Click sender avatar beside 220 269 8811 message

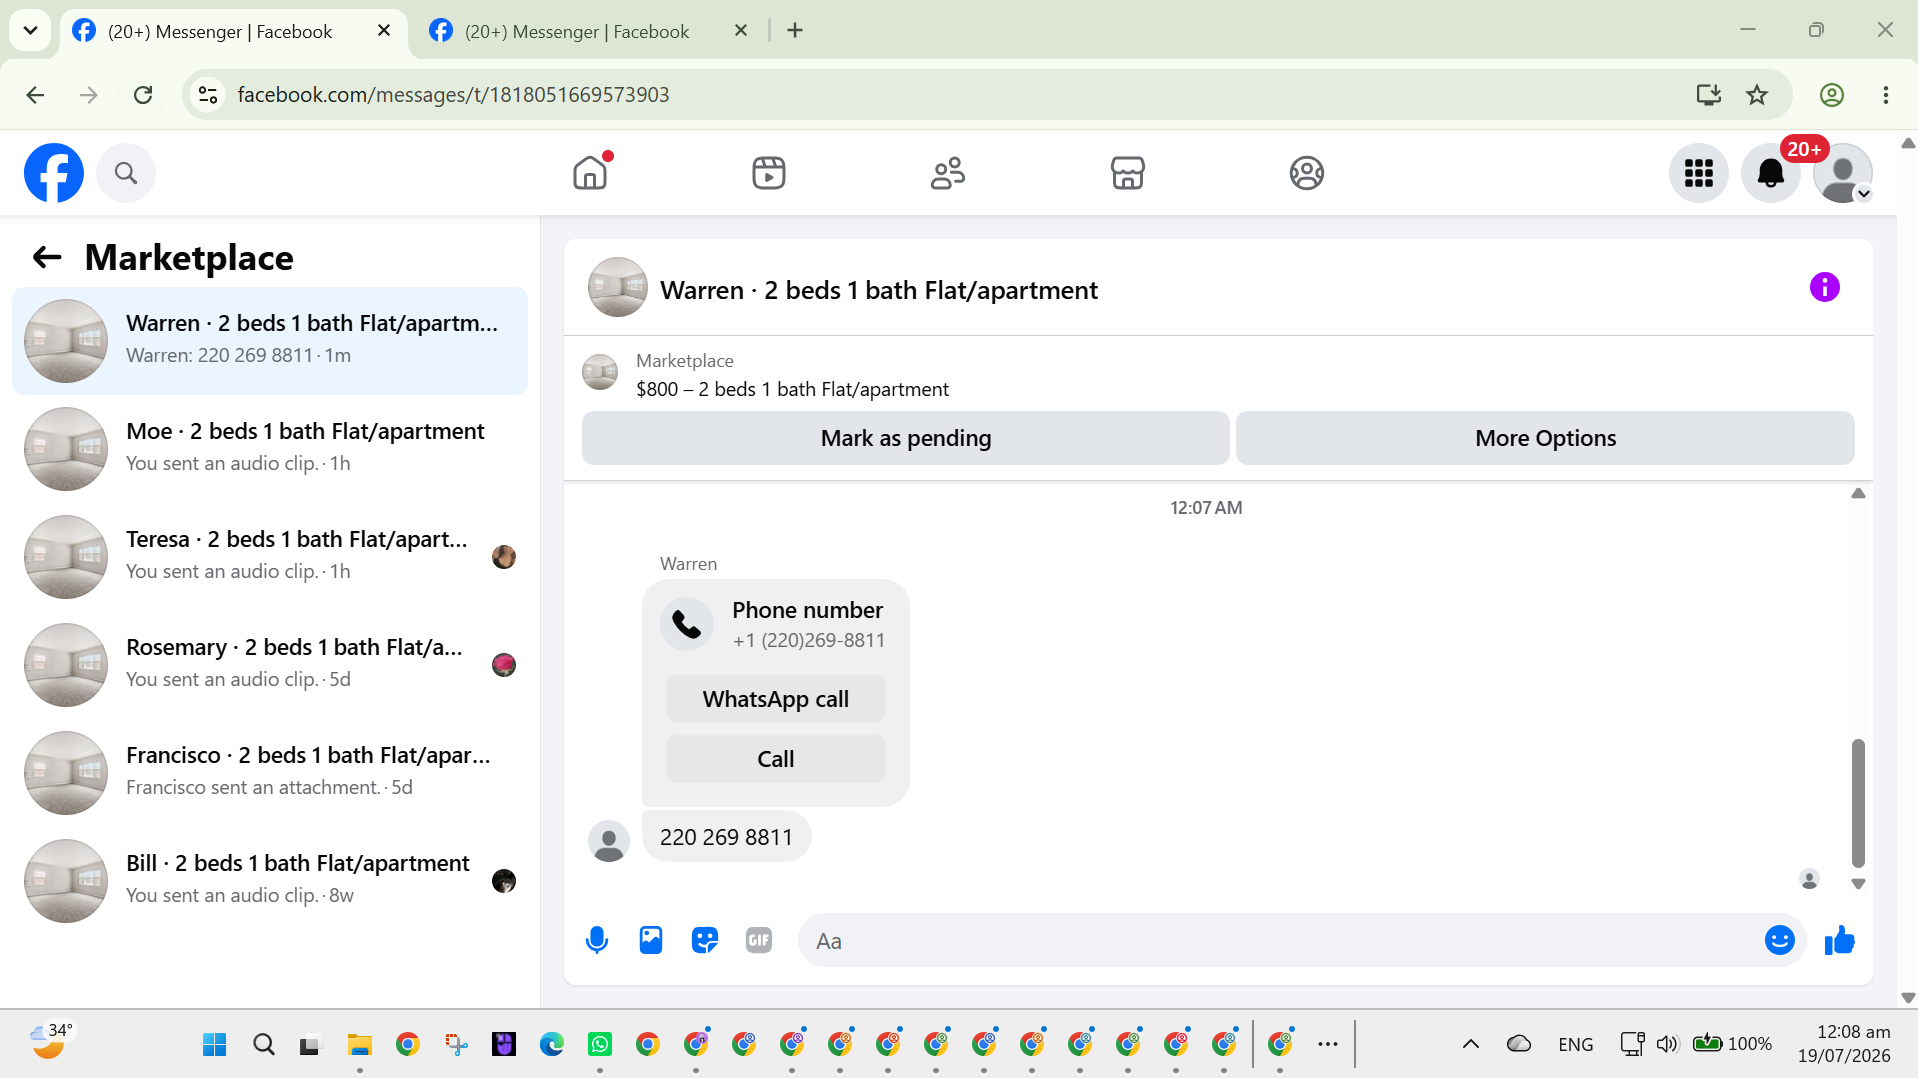[x=608, y=841]
